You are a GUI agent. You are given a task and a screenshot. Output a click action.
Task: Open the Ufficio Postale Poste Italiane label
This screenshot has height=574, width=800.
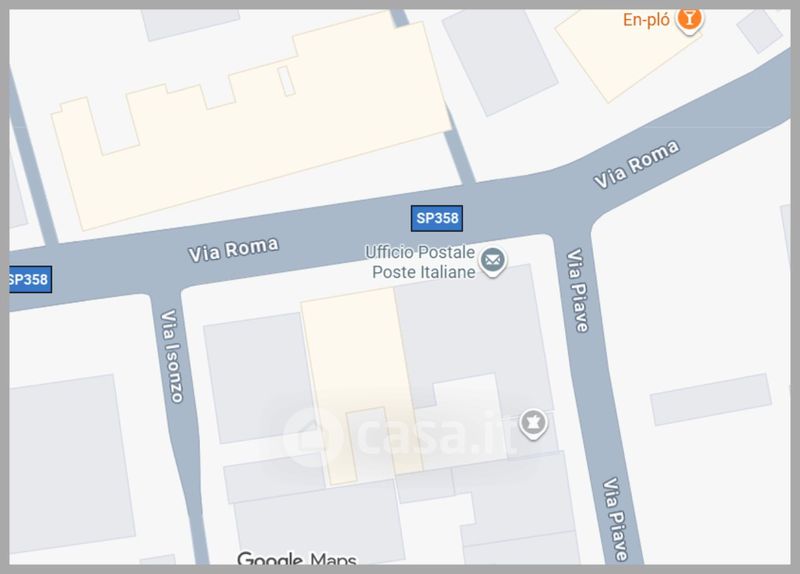420,262
